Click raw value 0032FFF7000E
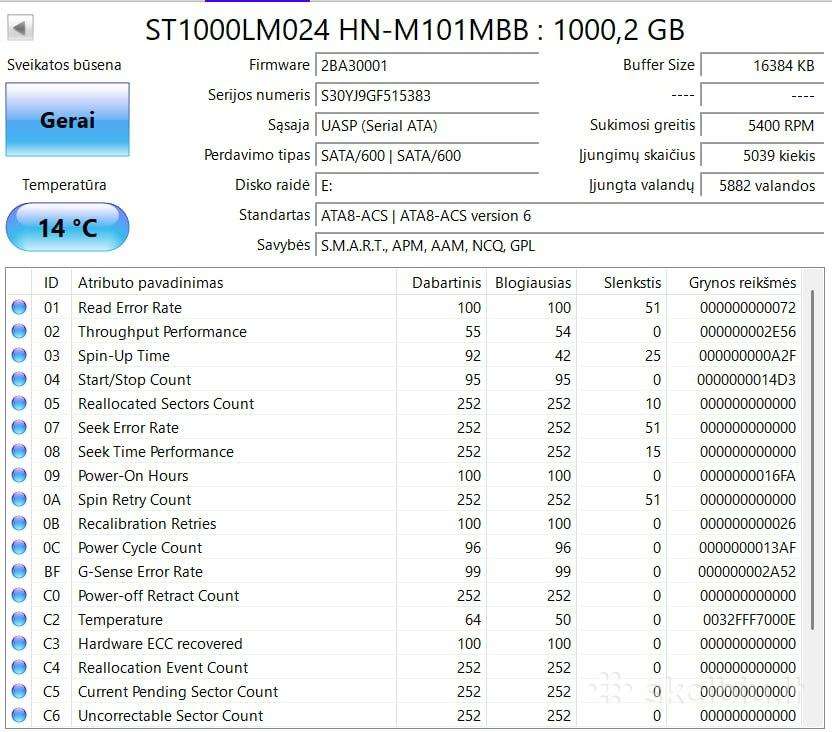Viewport: 832px width, 732px height. (749, 620)
